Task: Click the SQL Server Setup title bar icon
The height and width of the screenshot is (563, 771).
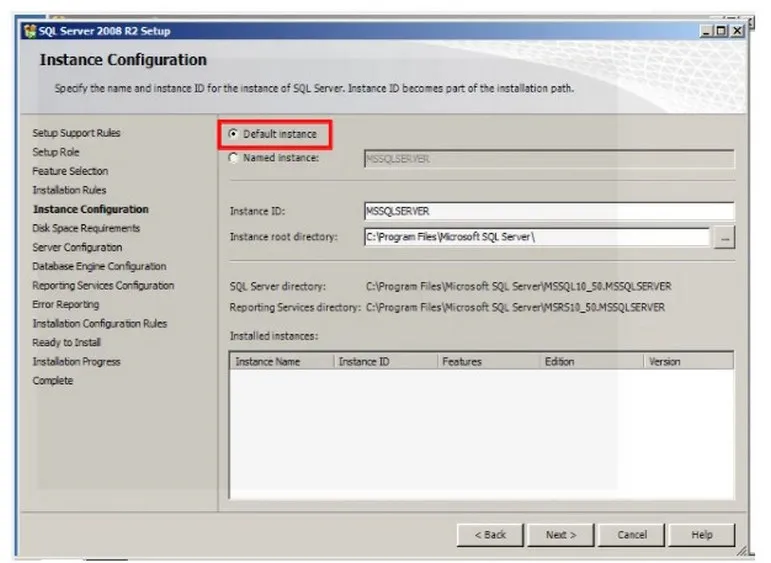Action: (30, 31)
